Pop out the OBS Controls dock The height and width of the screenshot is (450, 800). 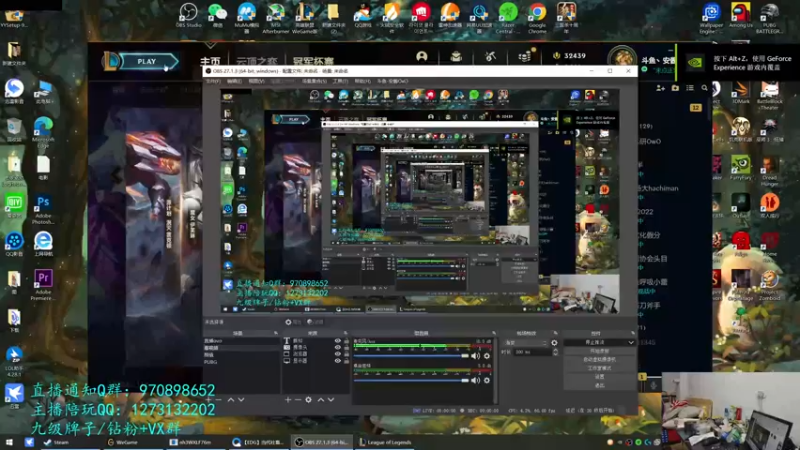(632, 333)
